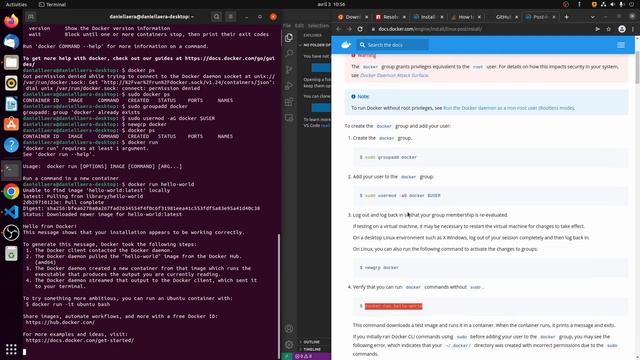This screenshot has height=360, width=640.
Task: Click the share icon in Chrome address bar
Action: pos(598,29)
